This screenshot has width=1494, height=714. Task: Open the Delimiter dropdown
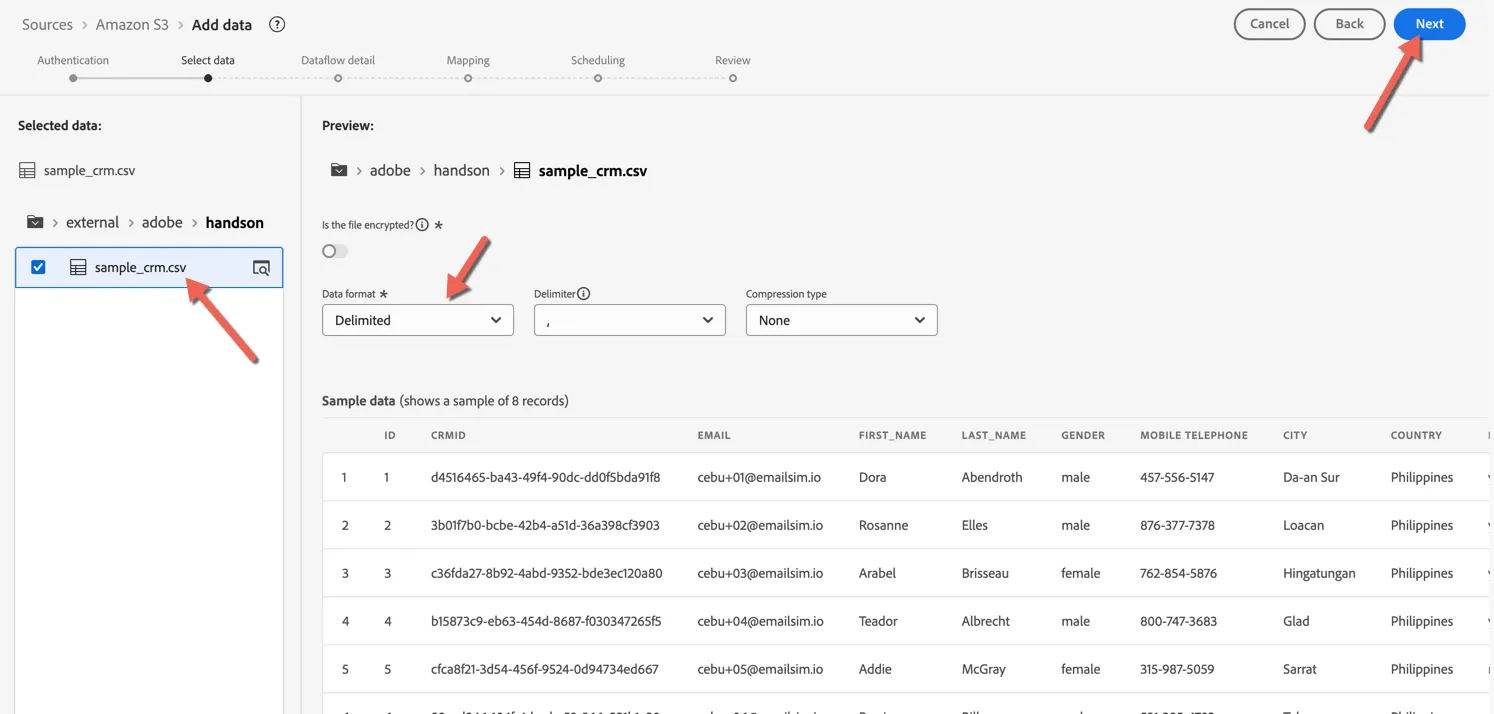630,320
